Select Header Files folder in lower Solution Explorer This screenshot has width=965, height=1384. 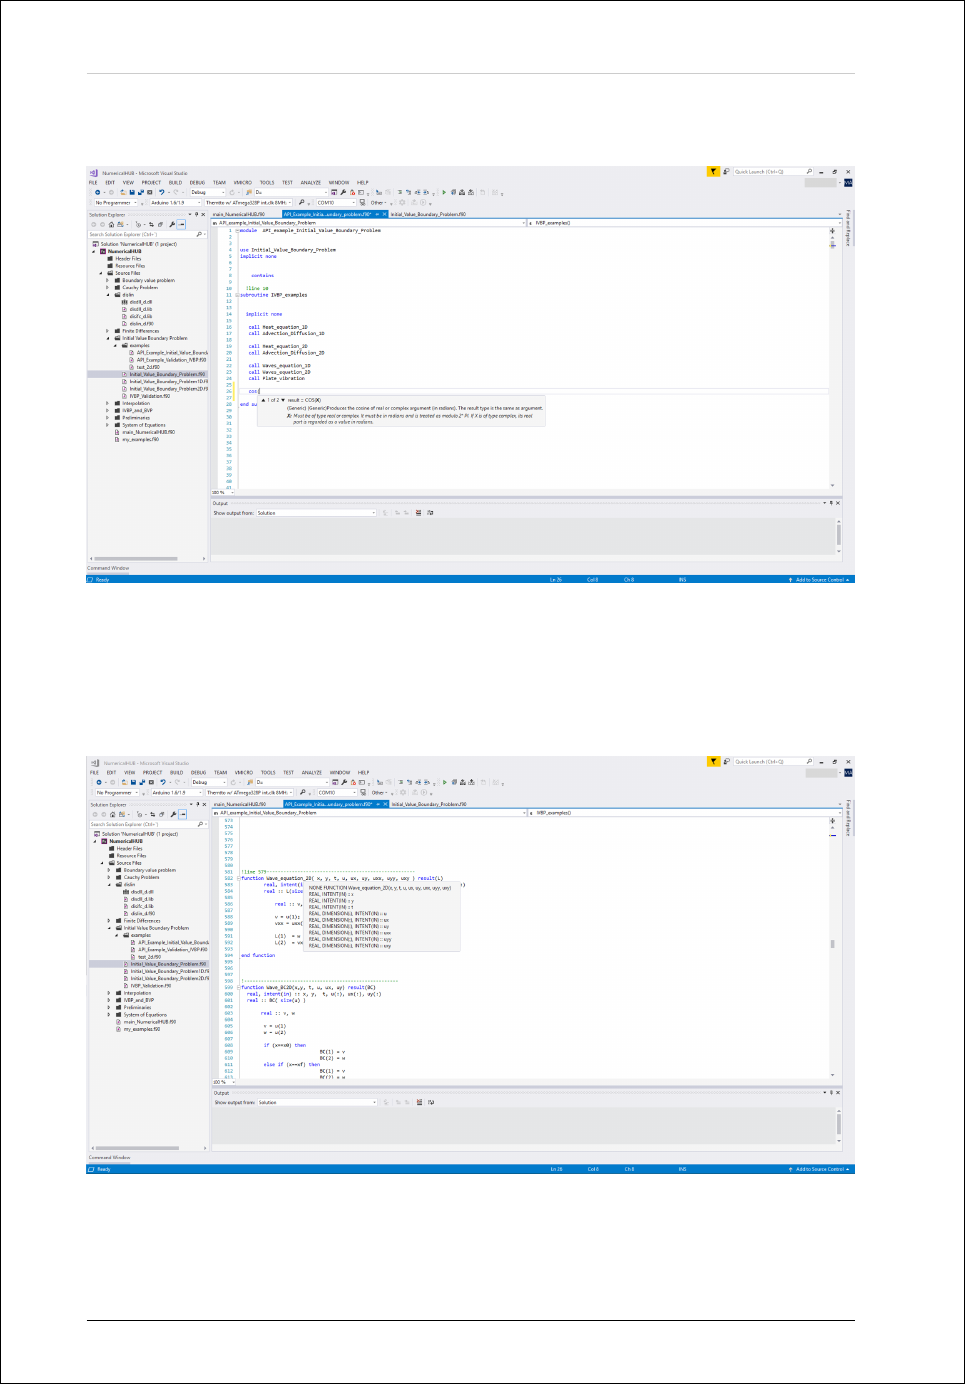tap(130, 849)
